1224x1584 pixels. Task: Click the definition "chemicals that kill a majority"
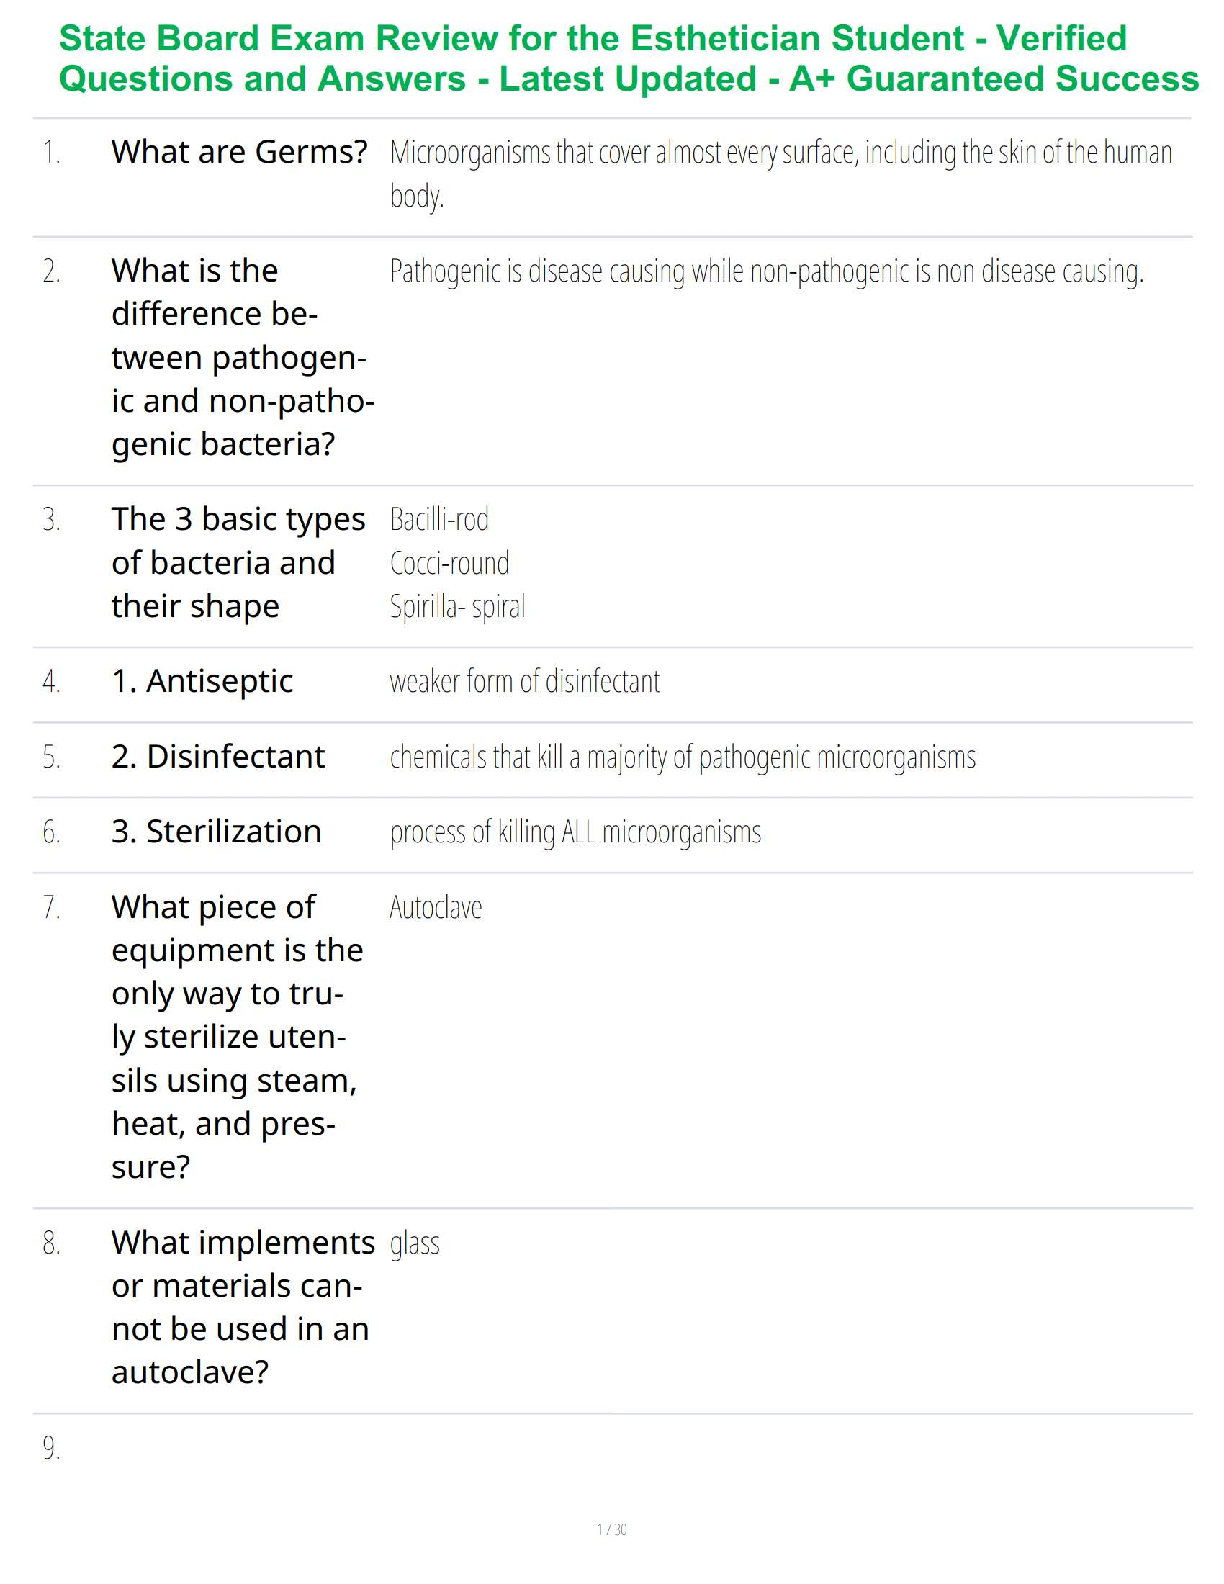(x=682, y=758)
